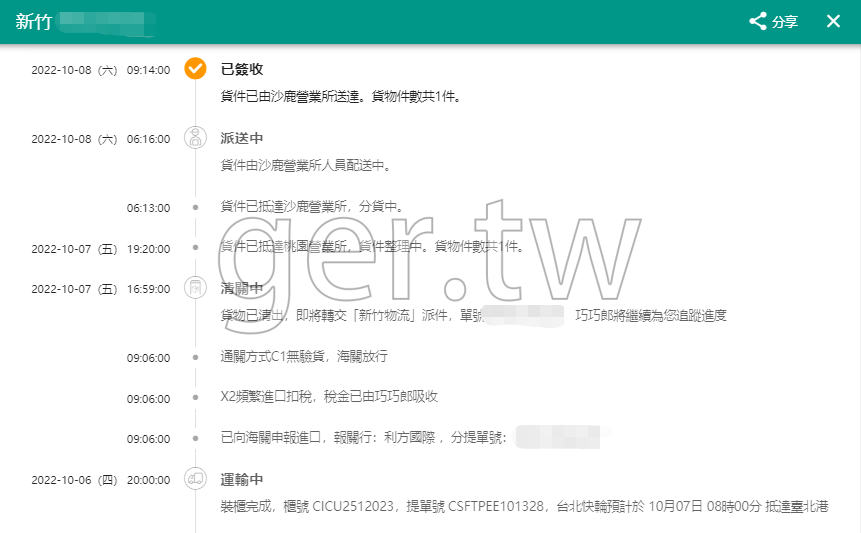Click text 已向海關申報進口，報關行：利方國際
The image size is (861, 533).
[328, 437]
